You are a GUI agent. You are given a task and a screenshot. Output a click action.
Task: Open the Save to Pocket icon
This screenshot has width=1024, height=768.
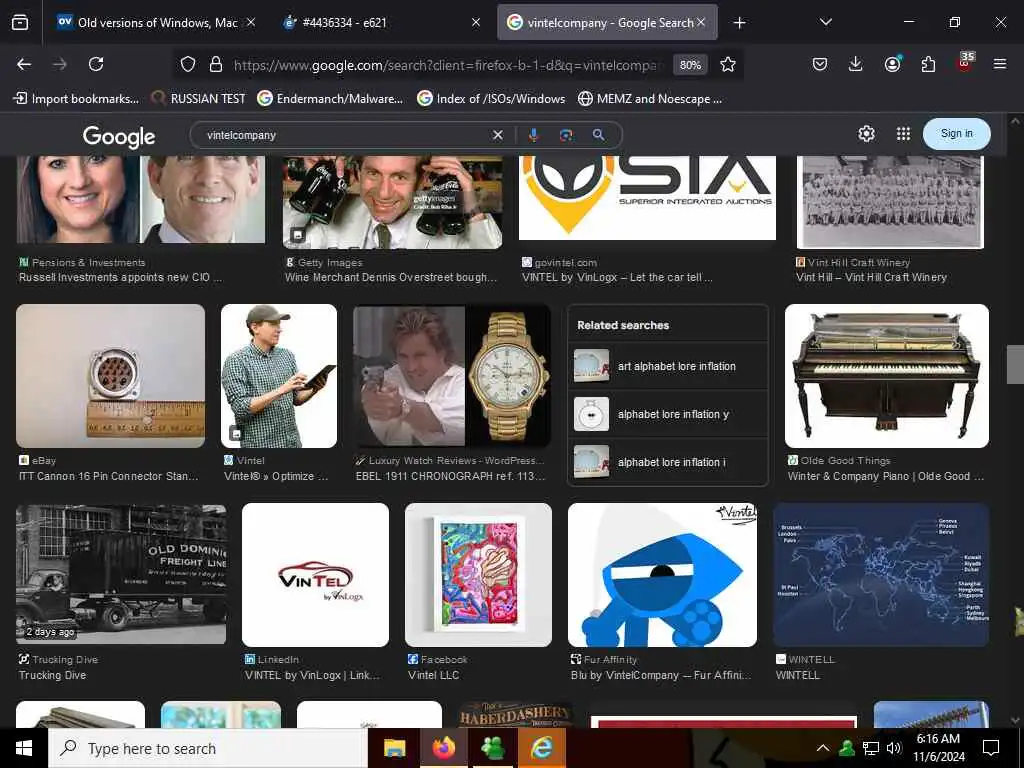(820, 64)
